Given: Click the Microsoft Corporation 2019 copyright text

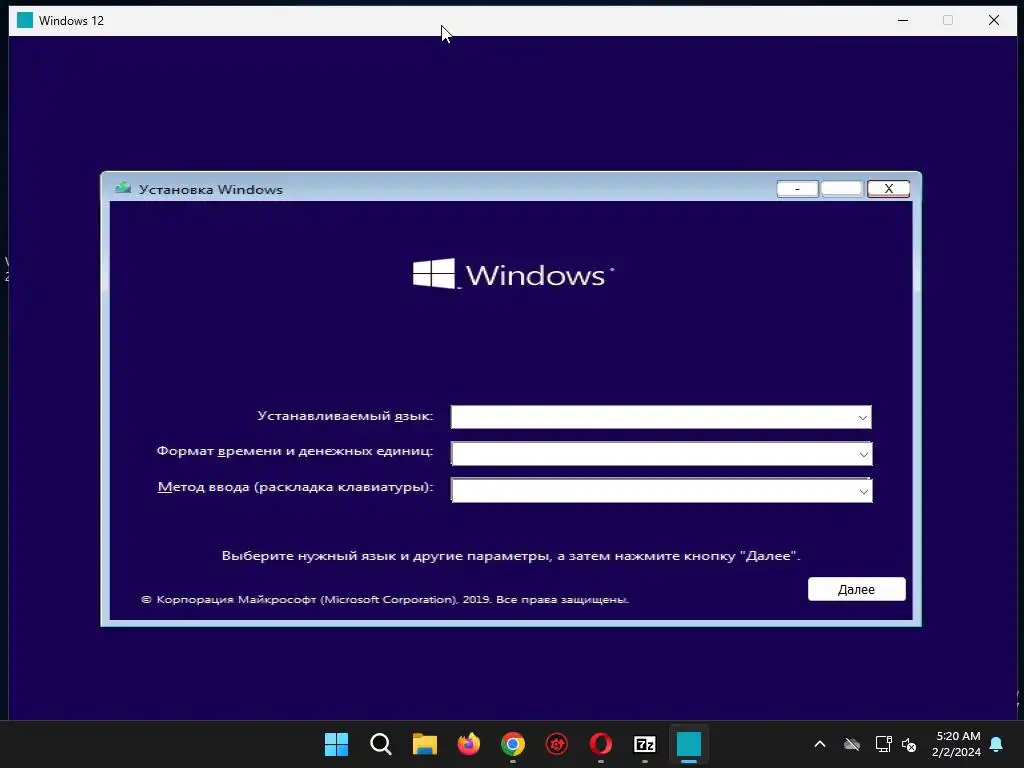Looking at the screenshot, I should click(x=385, y=600).
